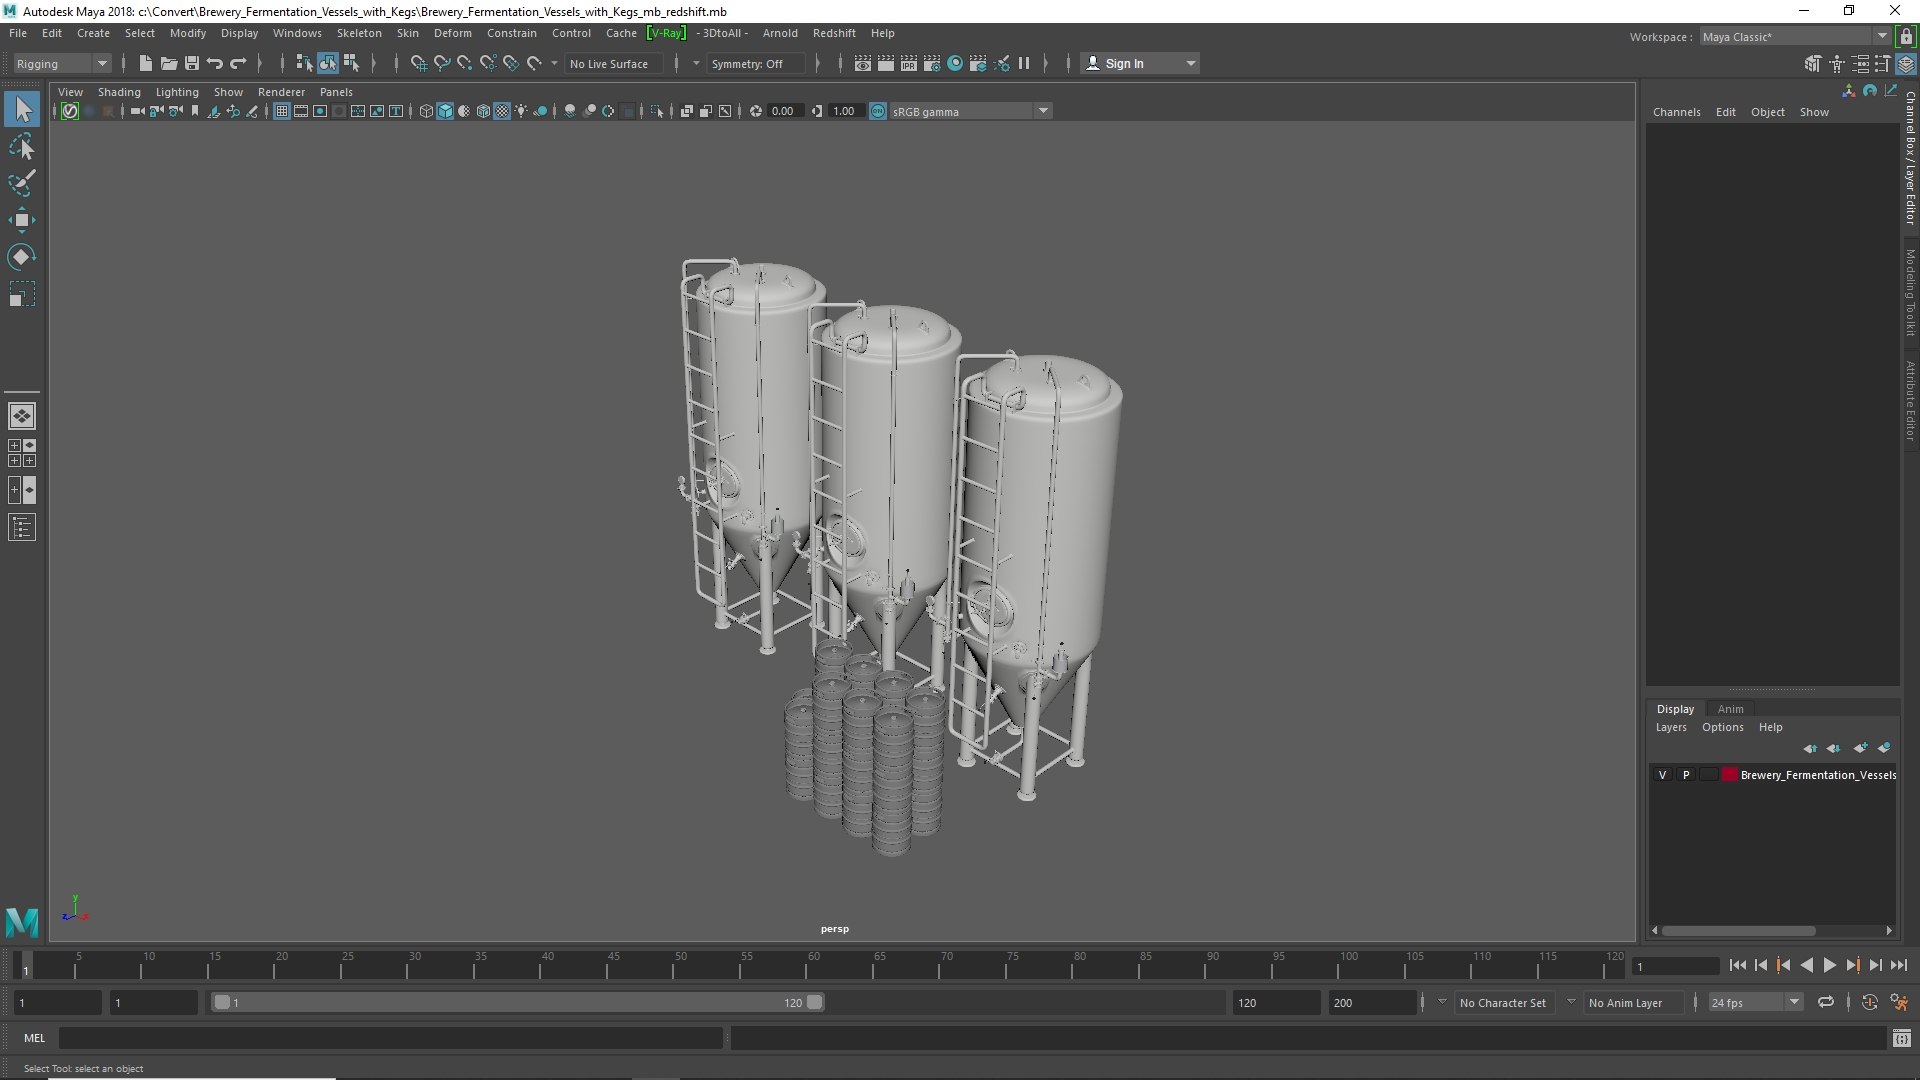The width and height of the screenshot is (1920, 1080).
Task: Toggle loop playback mode
Action: (1826, 1002)
